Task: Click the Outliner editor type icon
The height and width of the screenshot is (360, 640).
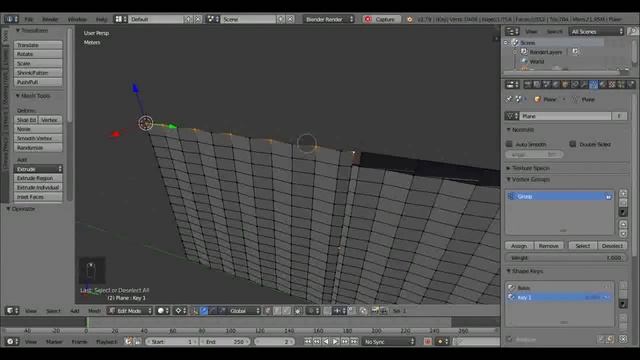Action: (x=512, y=31)
